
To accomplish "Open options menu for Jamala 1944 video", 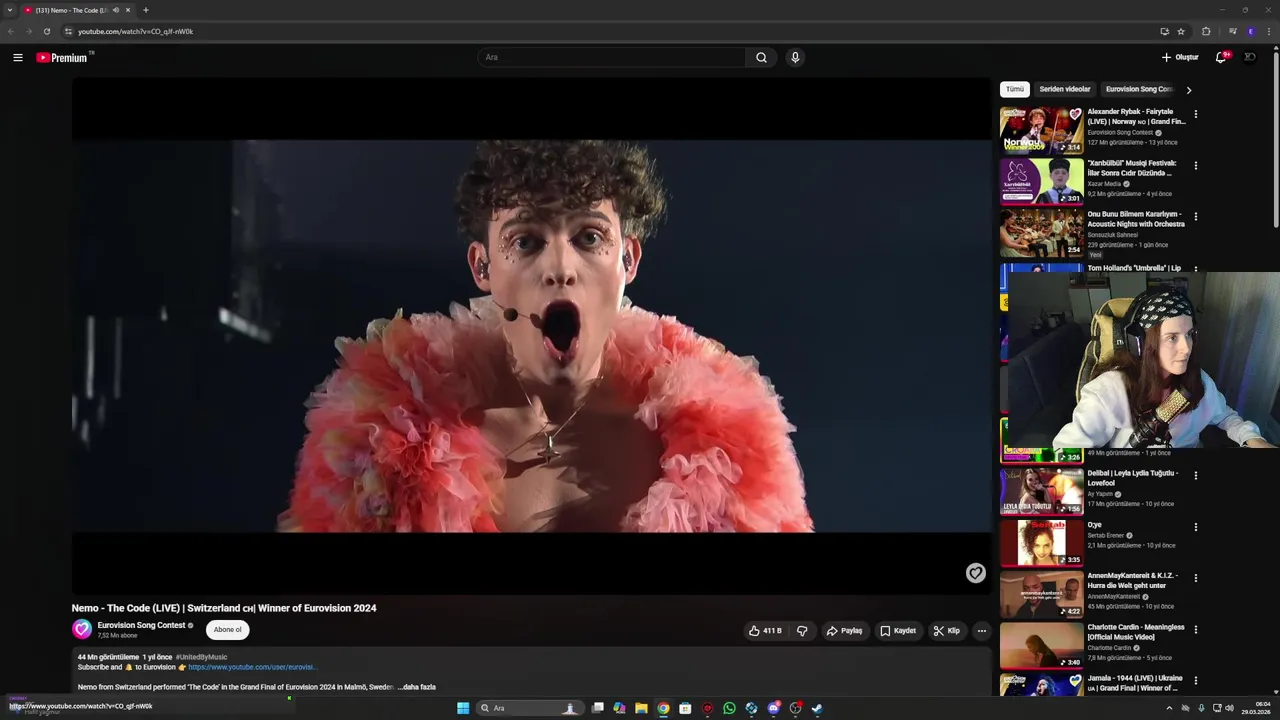I will pos(1195,681).
